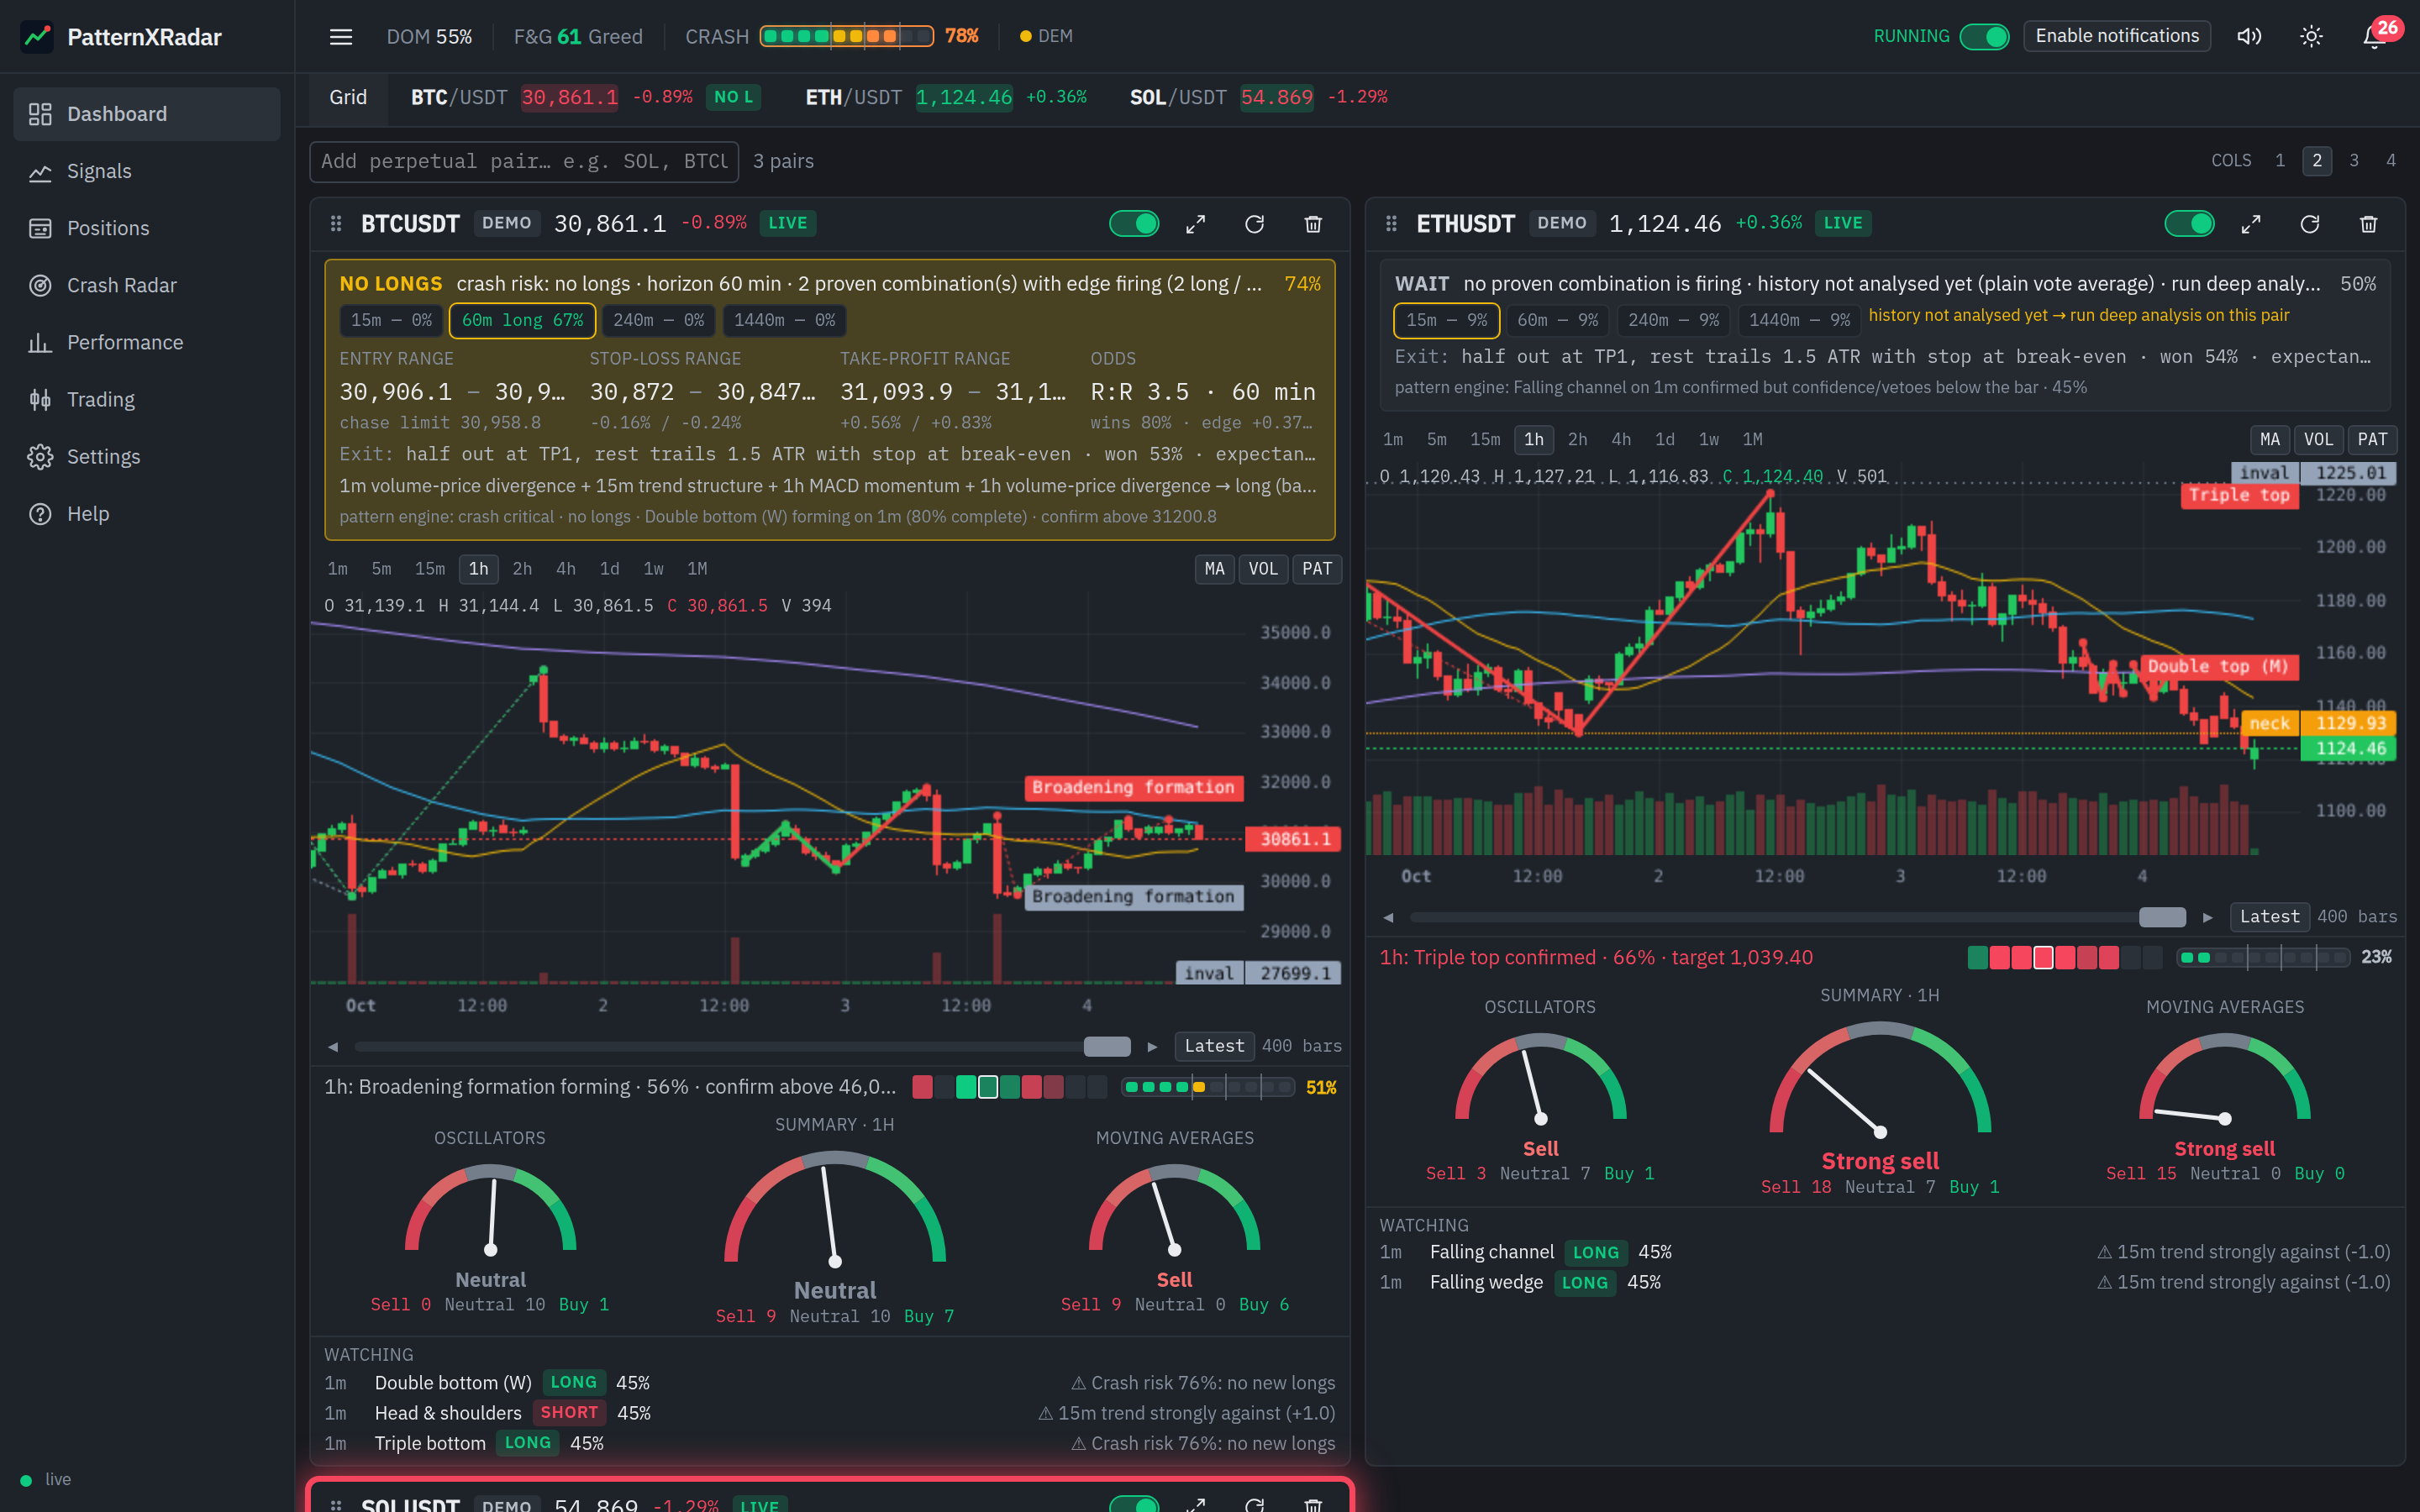Screen dimensions: 2420x1512
Task: Delete the ETHUSDT card with trash icon
Action: (2369, 224)
